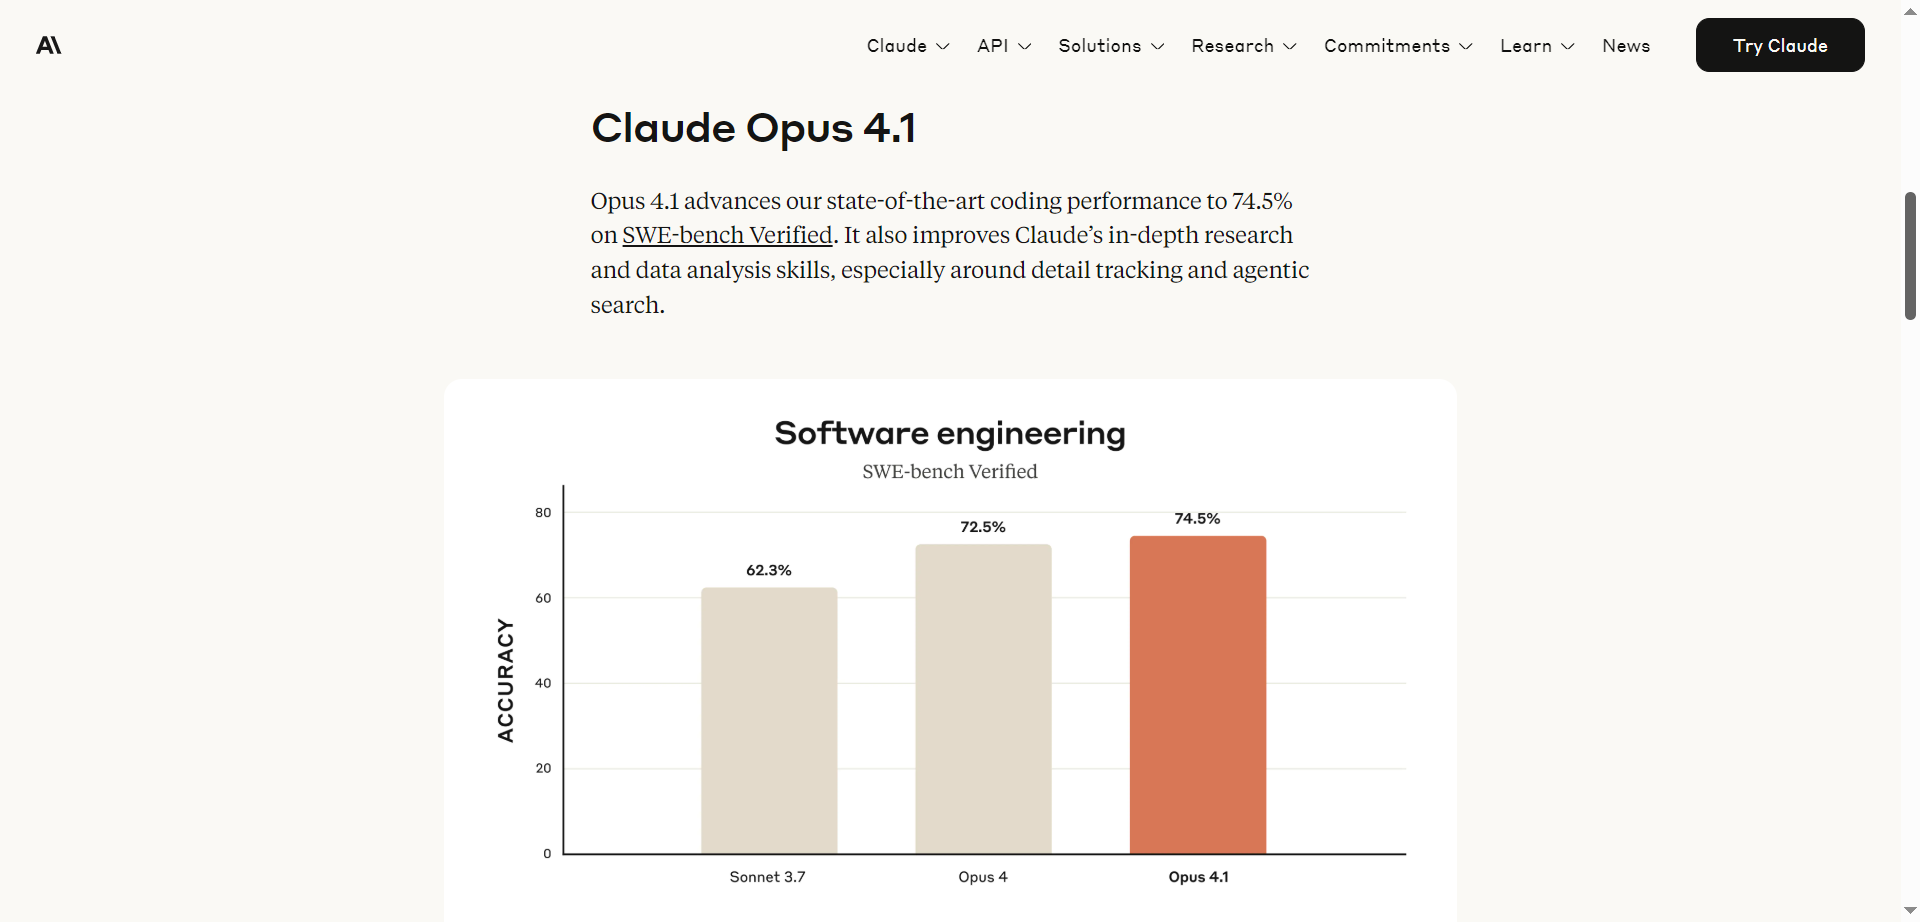Expand the chevron next to Research
Image resolution: width=1920 pixels, height=922 pixels.
[1289, 46]
